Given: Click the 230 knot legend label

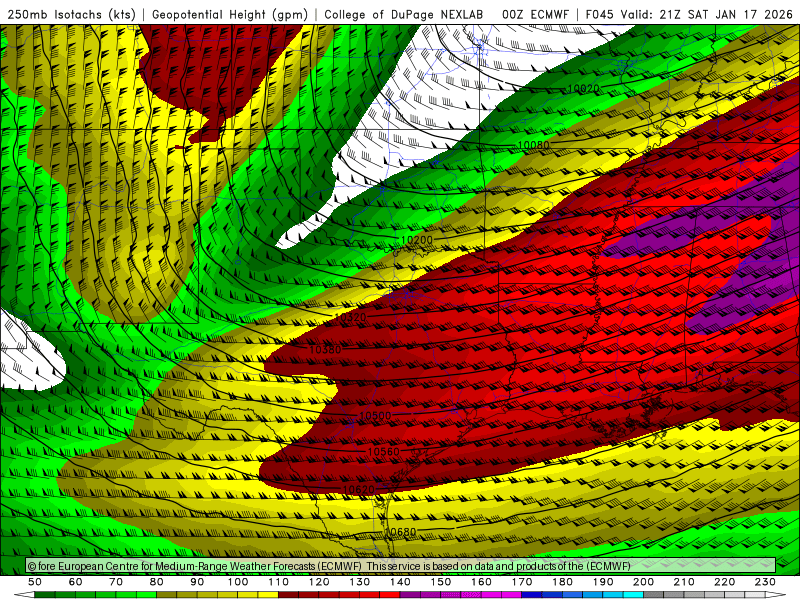Looking at the screenshot, I should (x=765, y=582).
